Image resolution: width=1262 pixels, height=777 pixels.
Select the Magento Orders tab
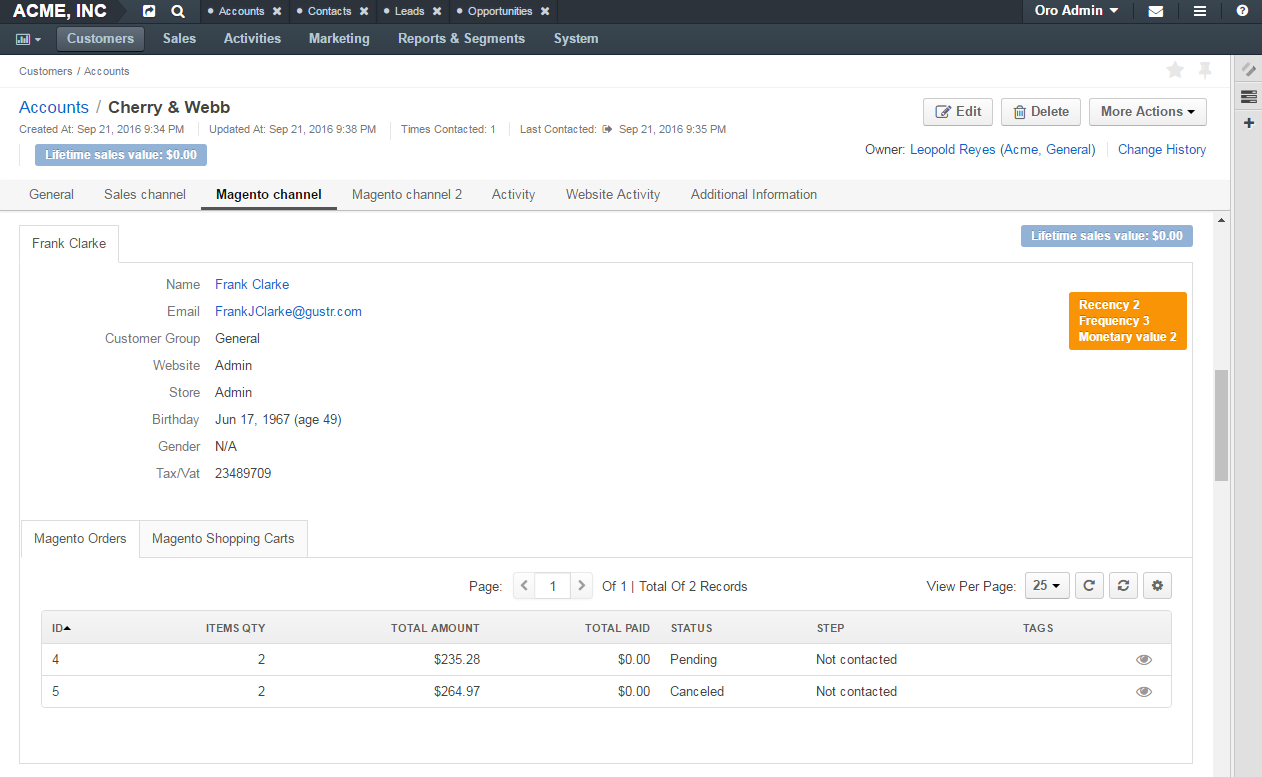click(80, 538)
